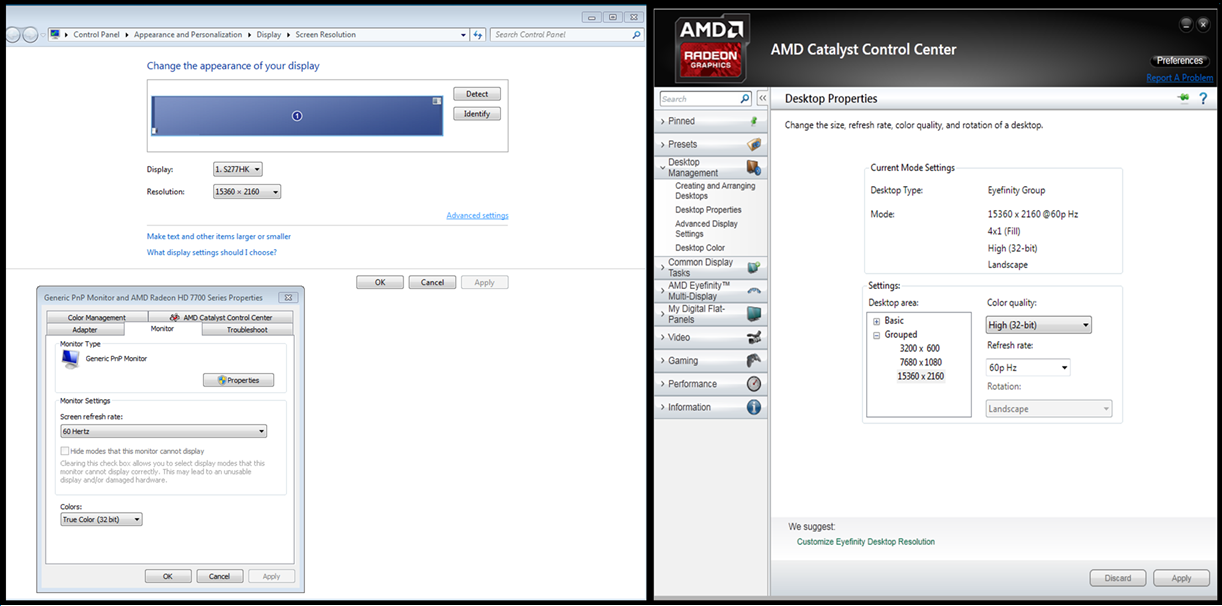Open the Advanced settings link
This screenshot has height=606, width=1222.
click(x=477, y=215)
